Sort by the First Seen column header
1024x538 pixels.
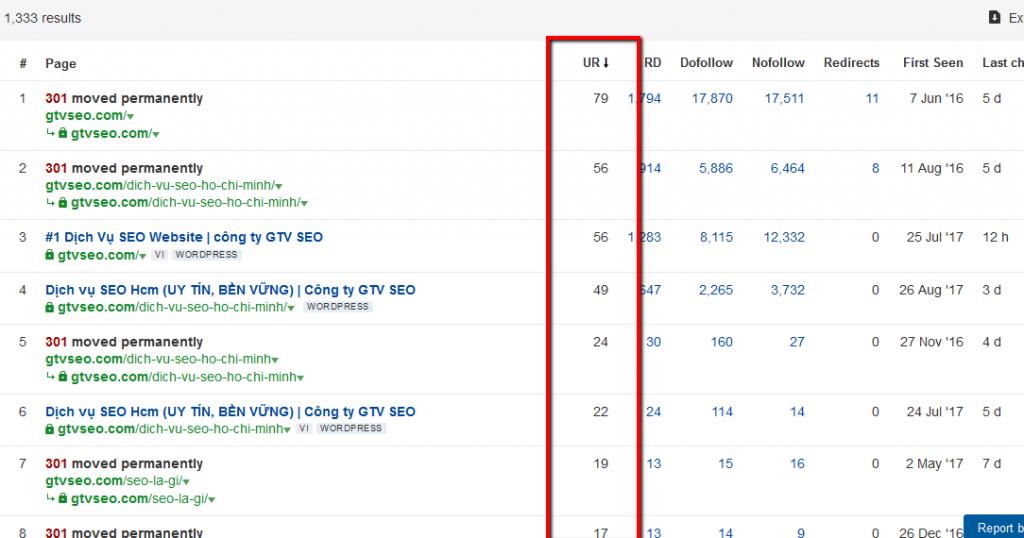pos(933,63)
